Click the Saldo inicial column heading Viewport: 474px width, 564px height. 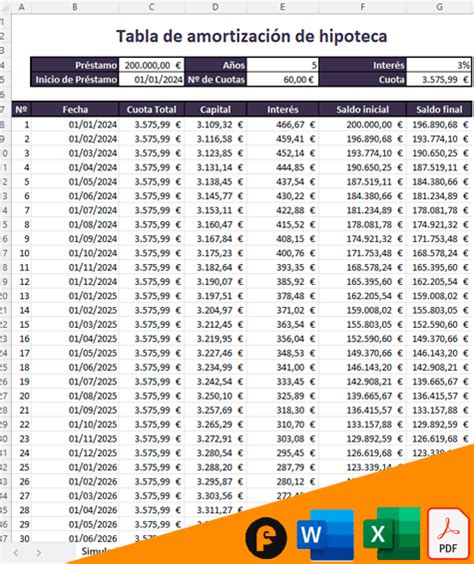[363, 109]
